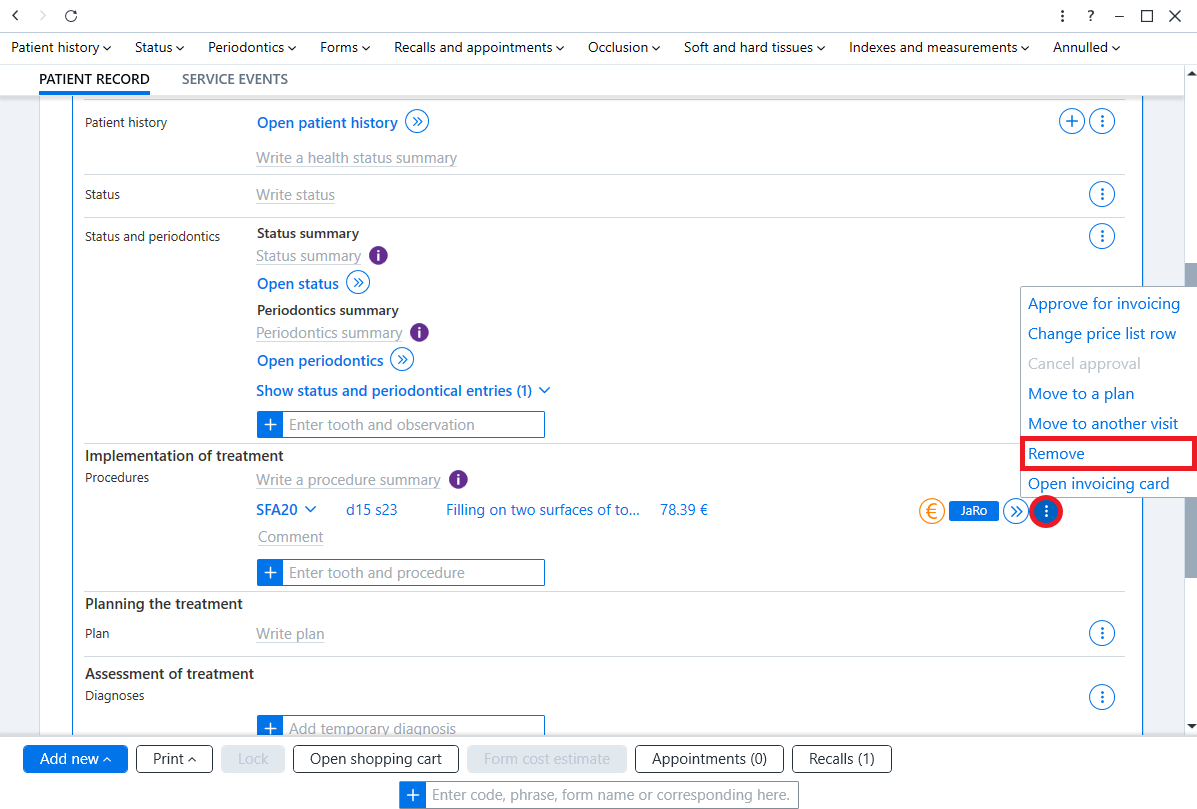Open three-dot menu in Status row
The height and width of the screenshot is (809, 1197).
point(1102,194)
